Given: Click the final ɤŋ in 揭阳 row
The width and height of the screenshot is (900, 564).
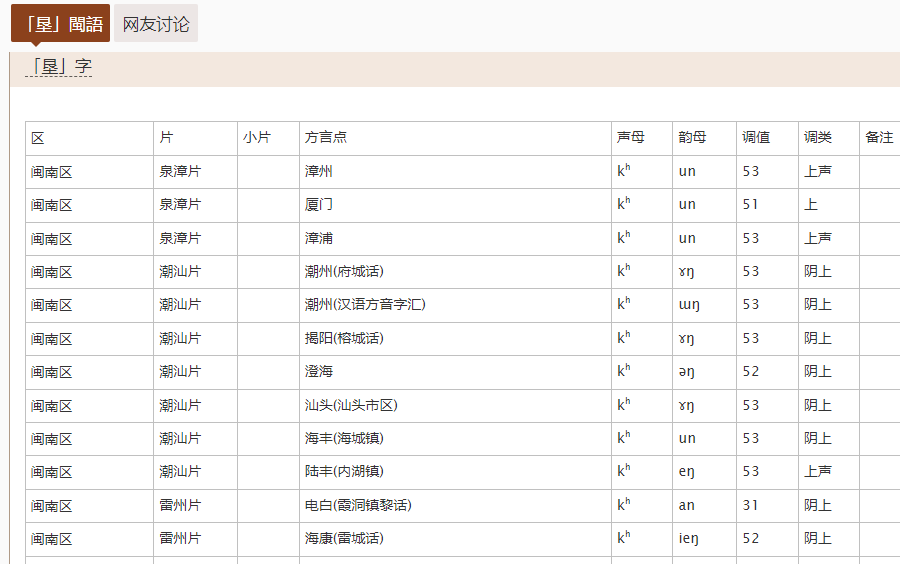Looking at the screenshot, I should coord(686,340).
